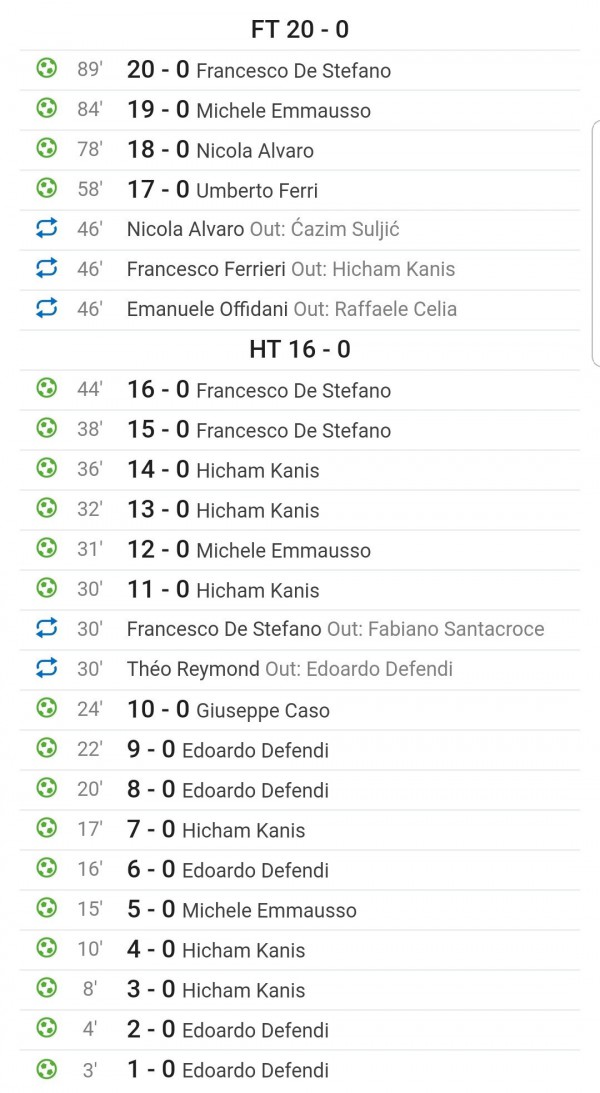Click the substitution icon beside Francesco Ferrieri
This screenshot has width=600, height=1093.
pyautogui.click(x=46, y=269)
